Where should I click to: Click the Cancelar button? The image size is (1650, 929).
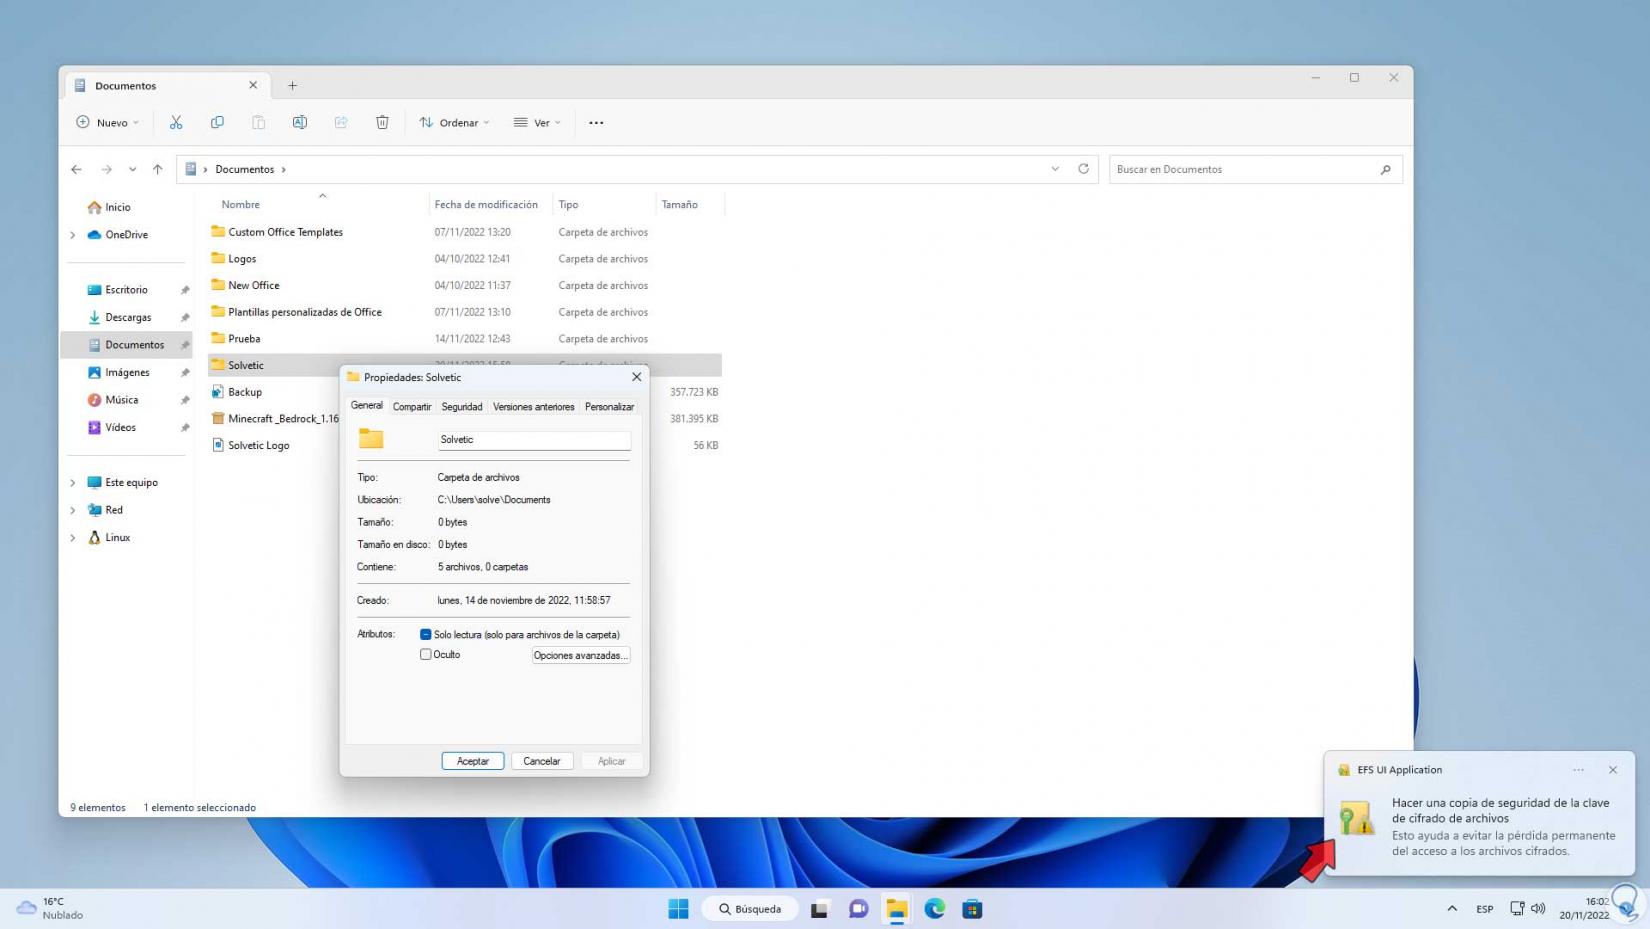click(542, 761)
